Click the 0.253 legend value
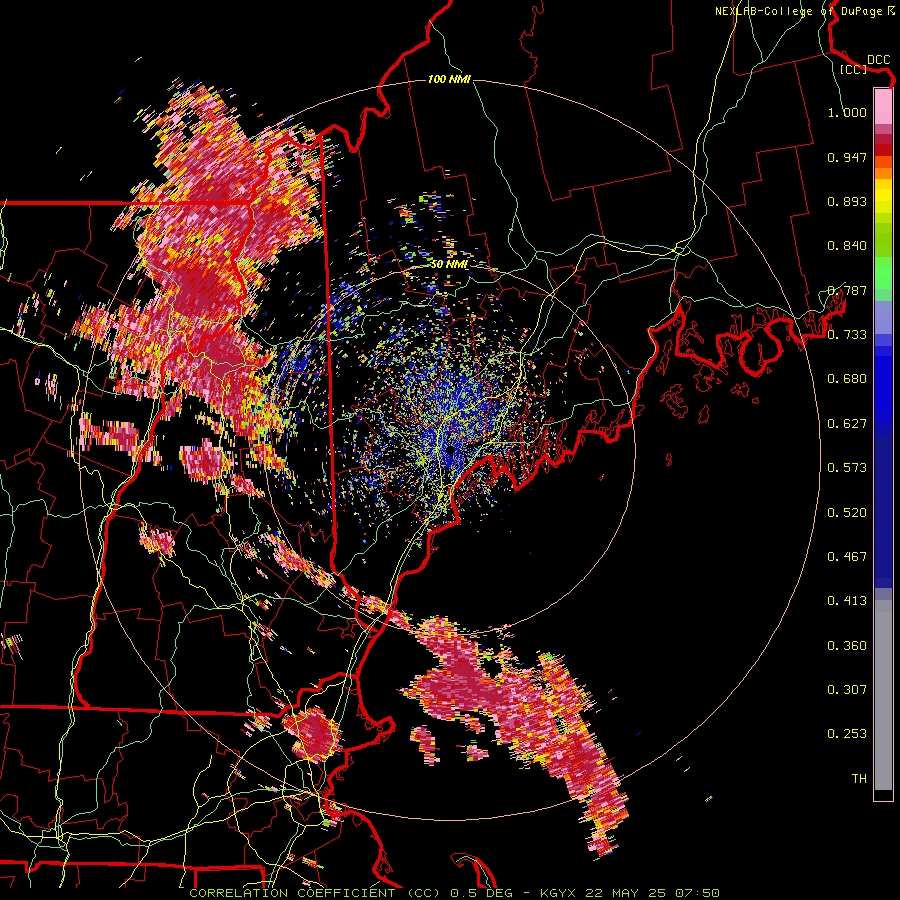900x900 pixels. pos(847,734)
